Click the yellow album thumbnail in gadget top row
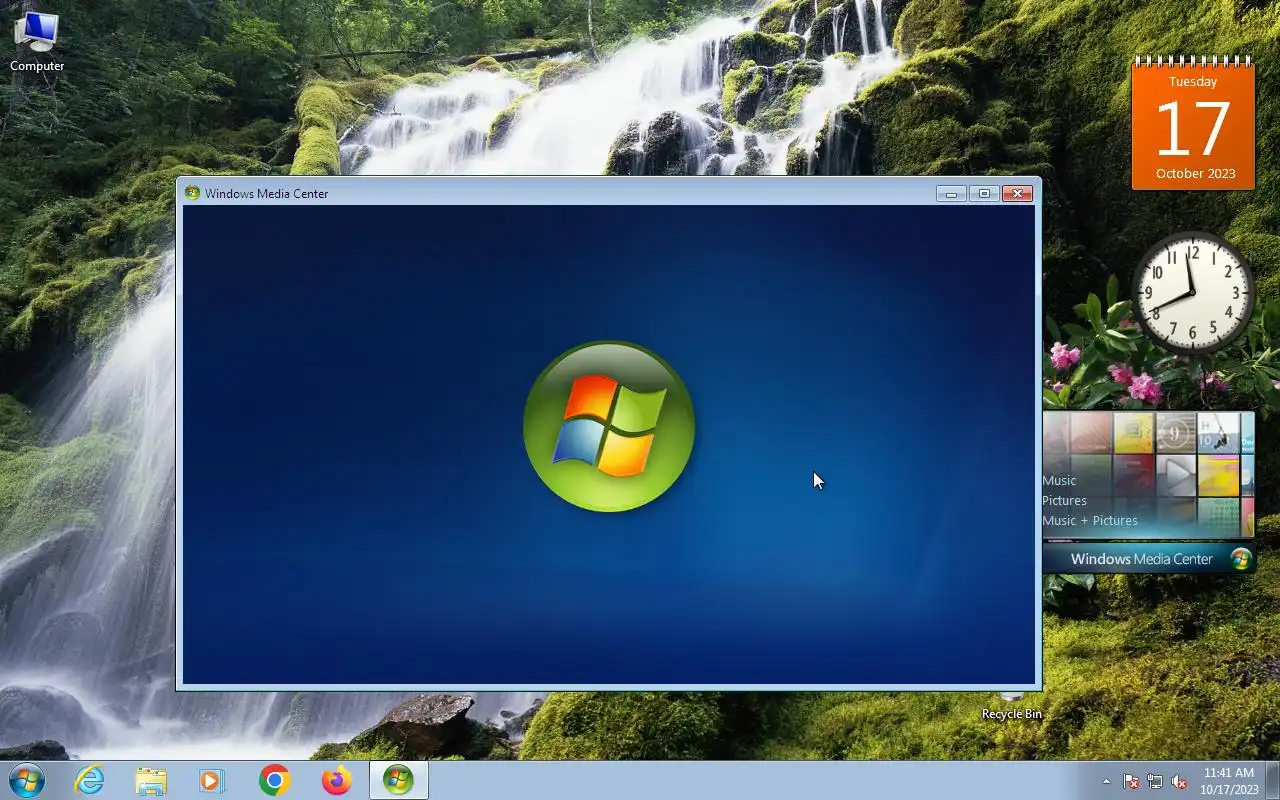The image size is (1280, 800). point(1133,433)
